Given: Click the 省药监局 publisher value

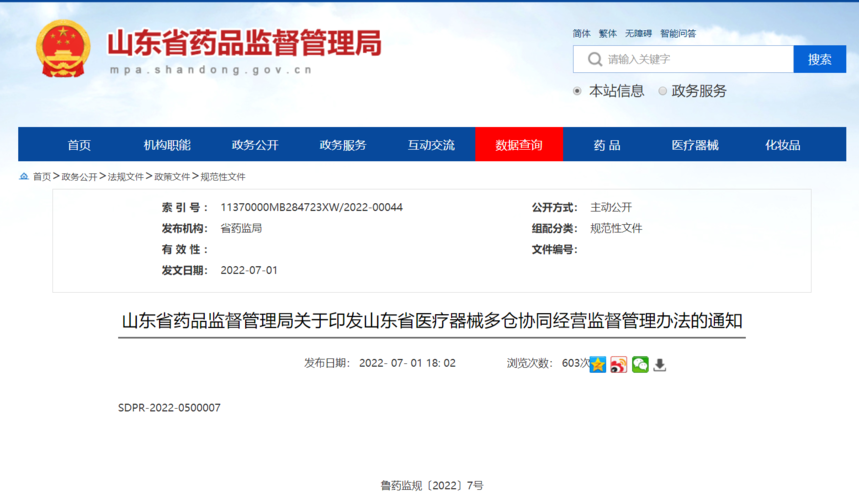Looking at the screenshot, I should coord(241,228).
